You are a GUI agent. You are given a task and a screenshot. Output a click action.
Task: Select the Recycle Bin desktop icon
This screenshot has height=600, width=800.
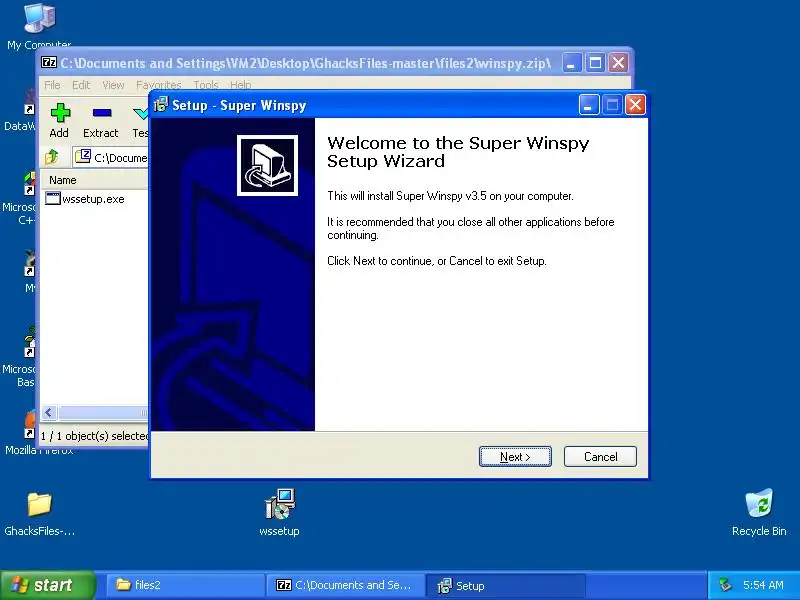759,512
